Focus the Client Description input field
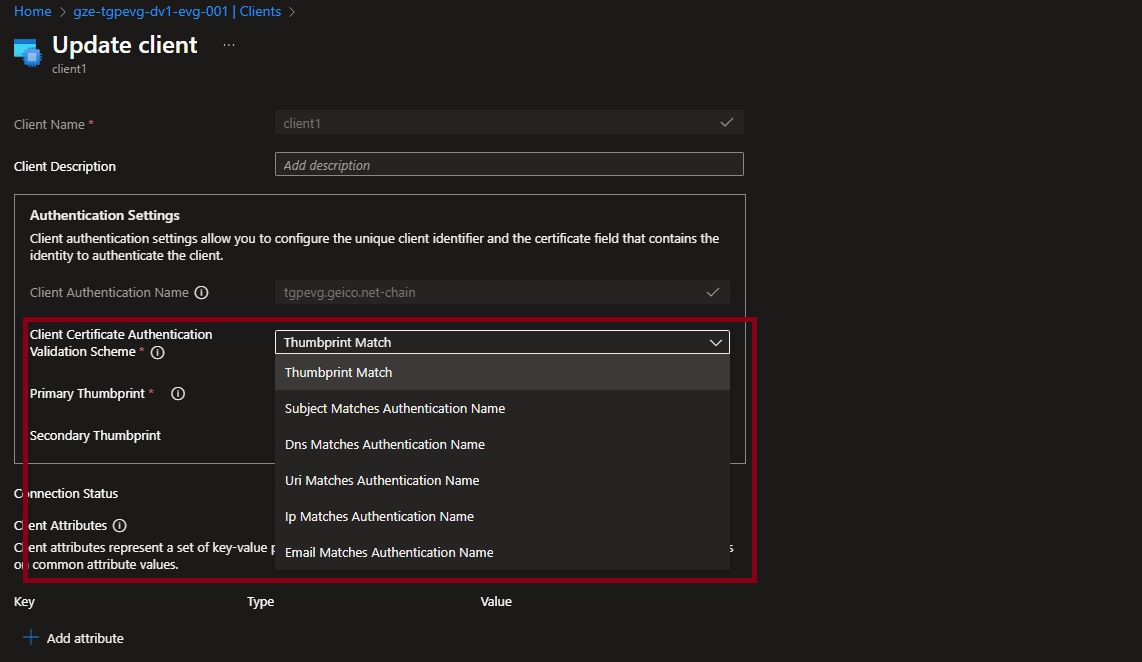This screenshot has width=1142, height=662. (509, 165)
